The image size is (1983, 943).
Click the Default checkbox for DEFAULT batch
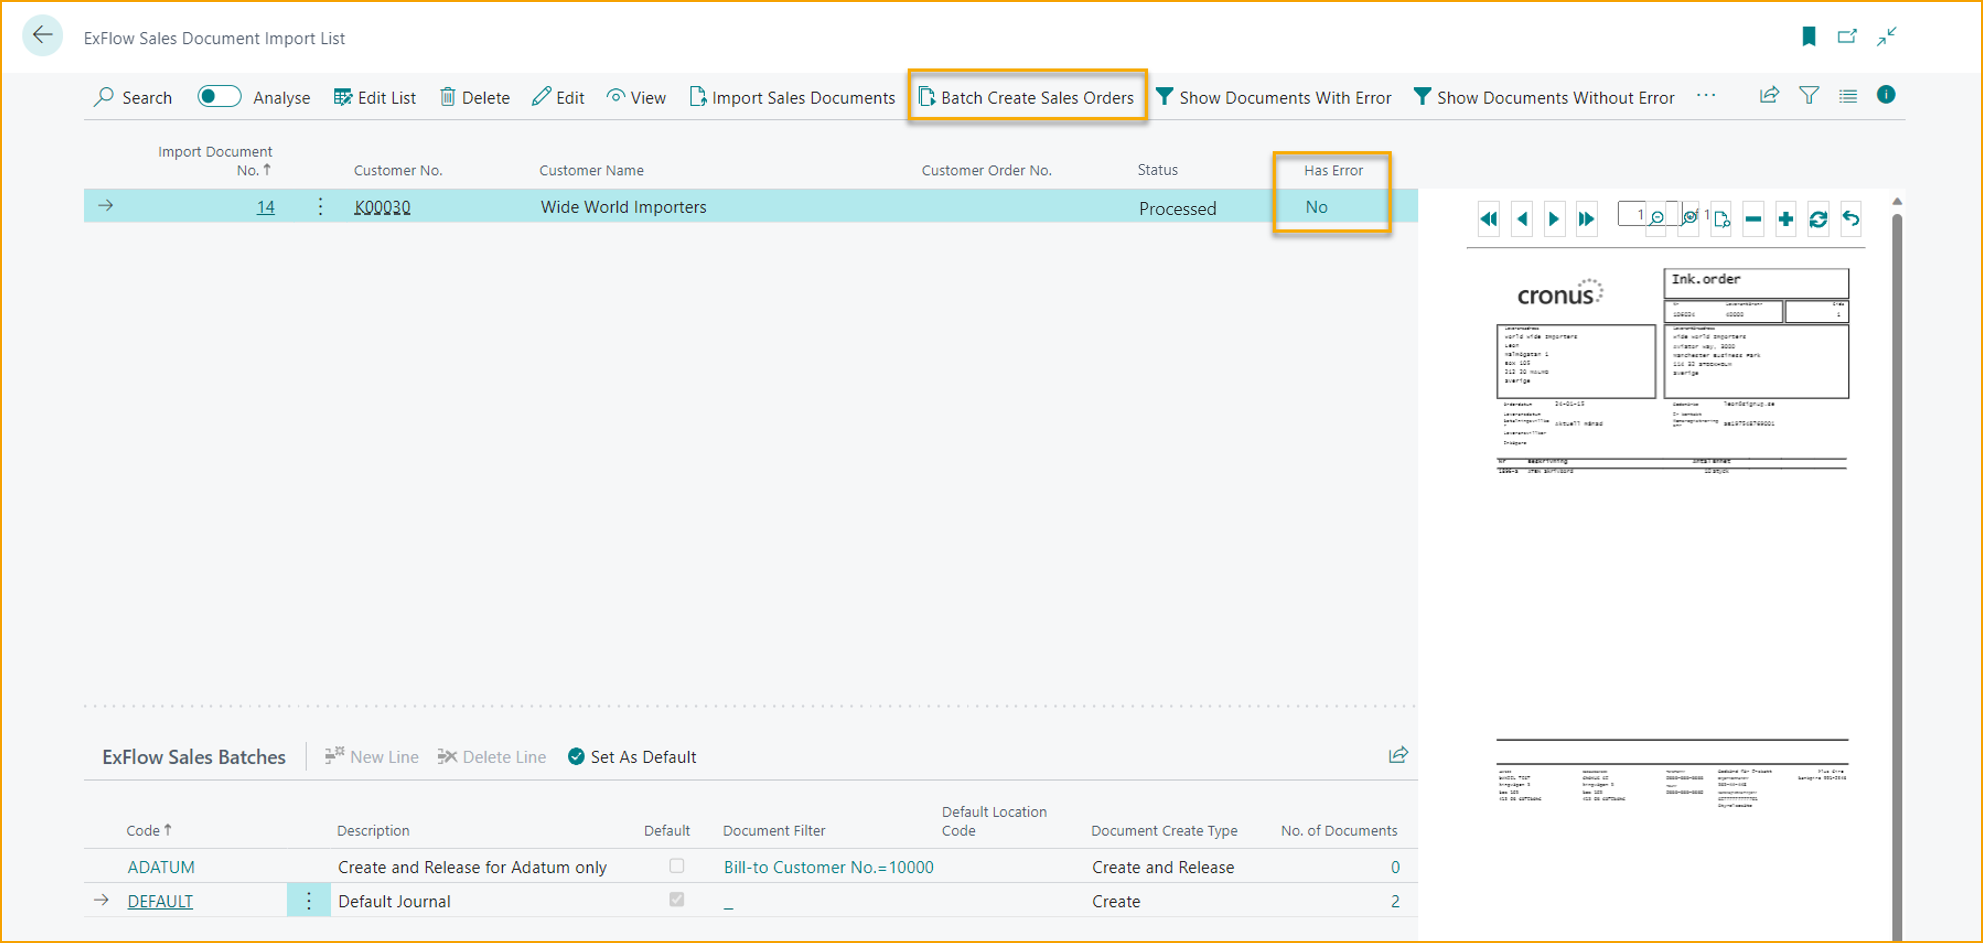(x=677, y=900)
